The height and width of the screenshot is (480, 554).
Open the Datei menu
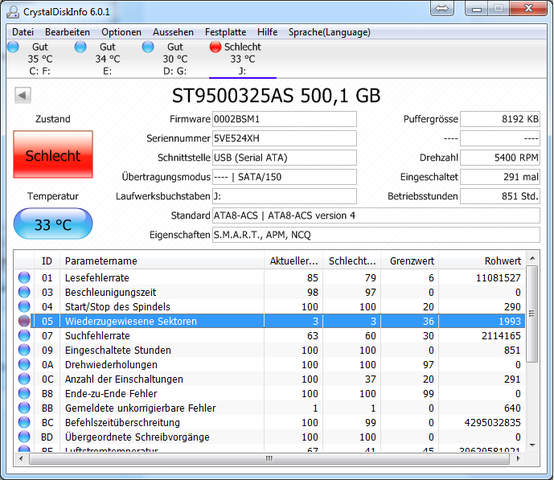pos(23,32)
